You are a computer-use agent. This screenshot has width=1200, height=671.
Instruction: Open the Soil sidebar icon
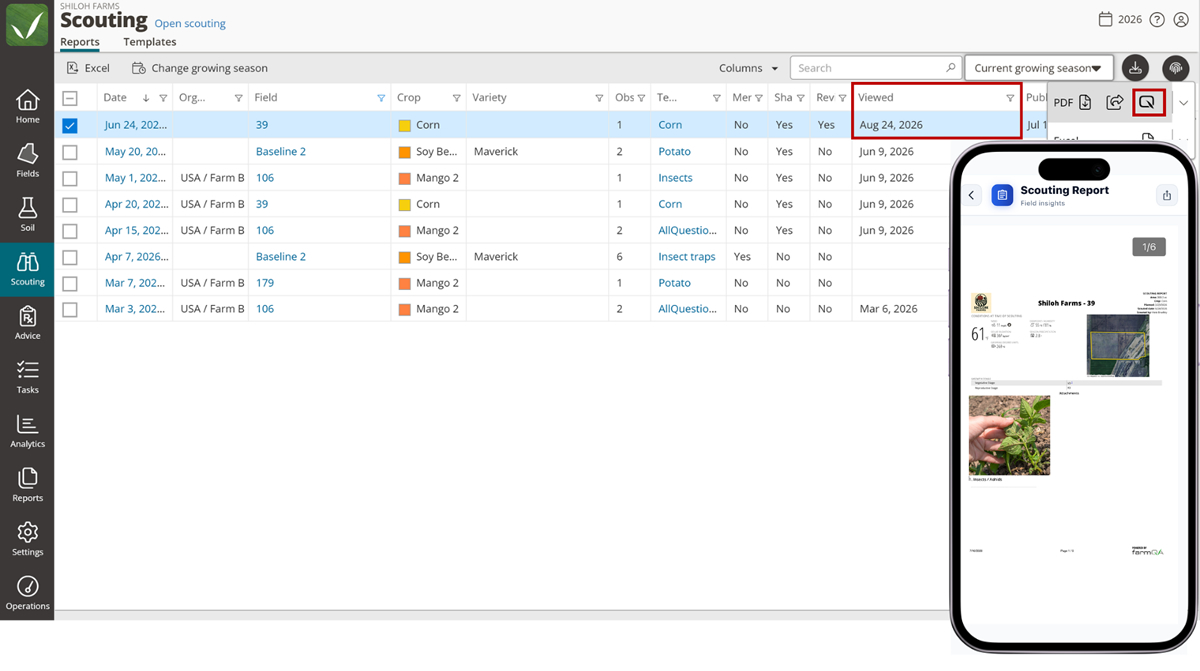[x=27, y=214]
